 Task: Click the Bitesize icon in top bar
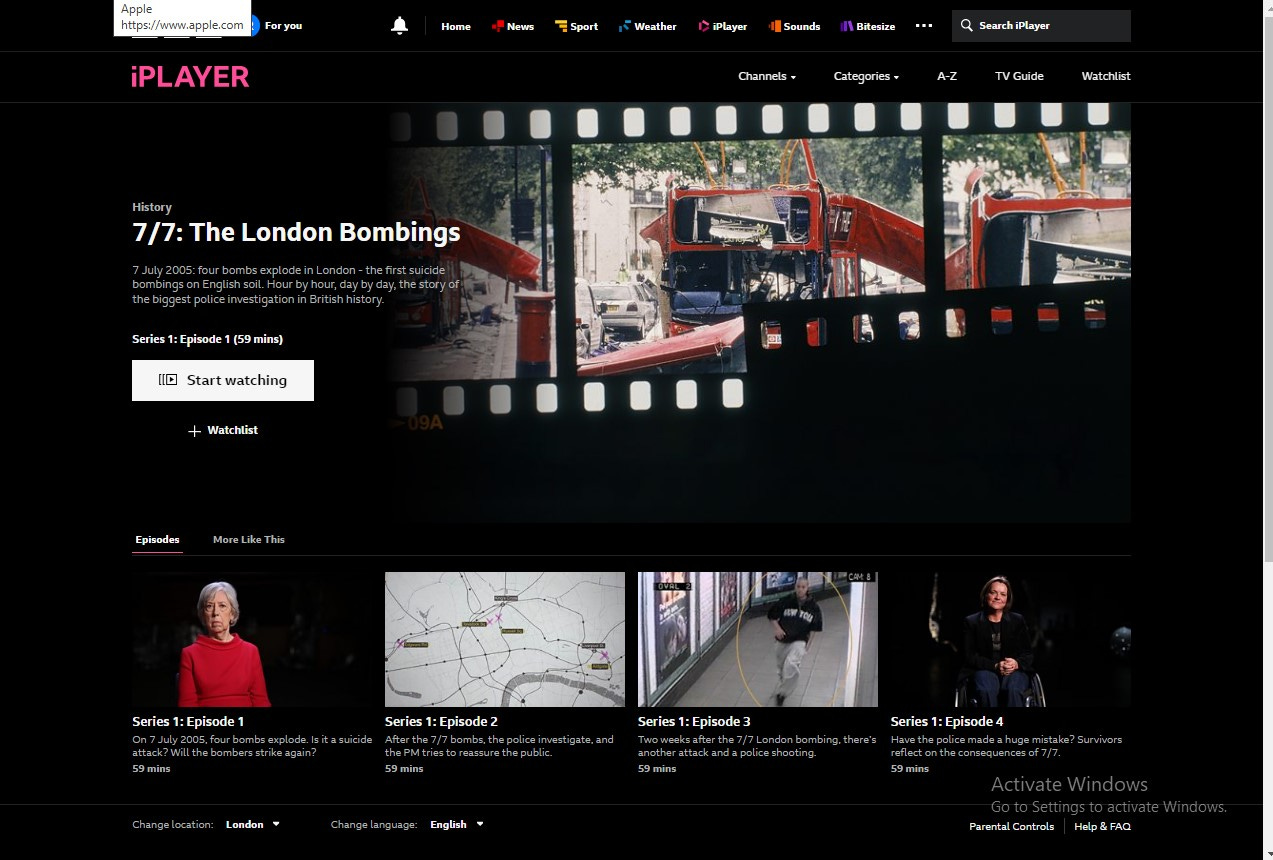(847, 26)
